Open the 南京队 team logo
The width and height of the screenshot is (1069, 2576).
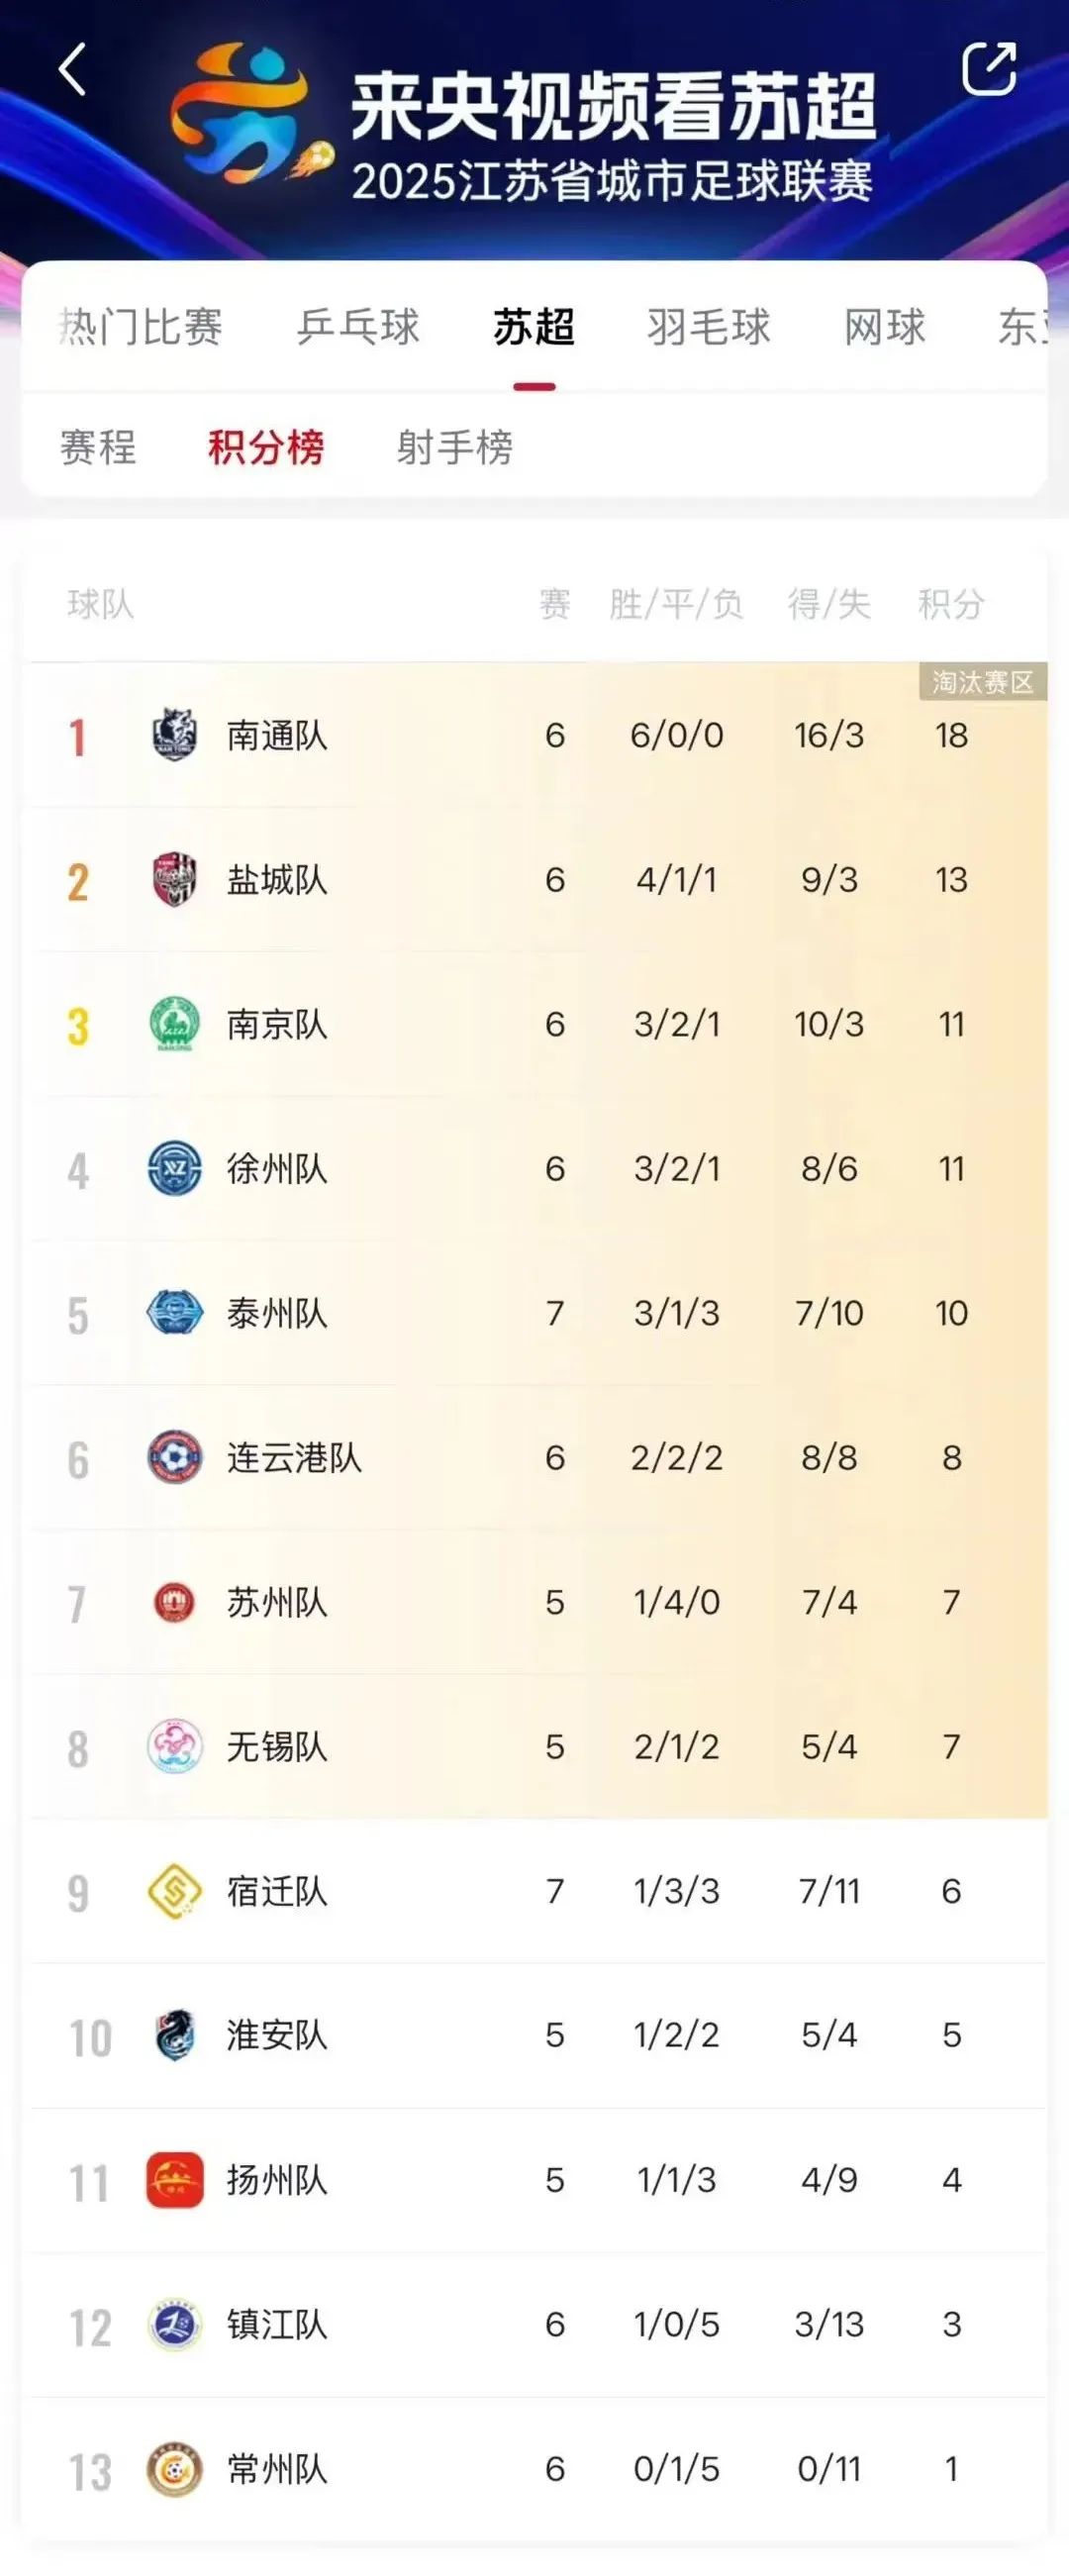pos(175,1024)
